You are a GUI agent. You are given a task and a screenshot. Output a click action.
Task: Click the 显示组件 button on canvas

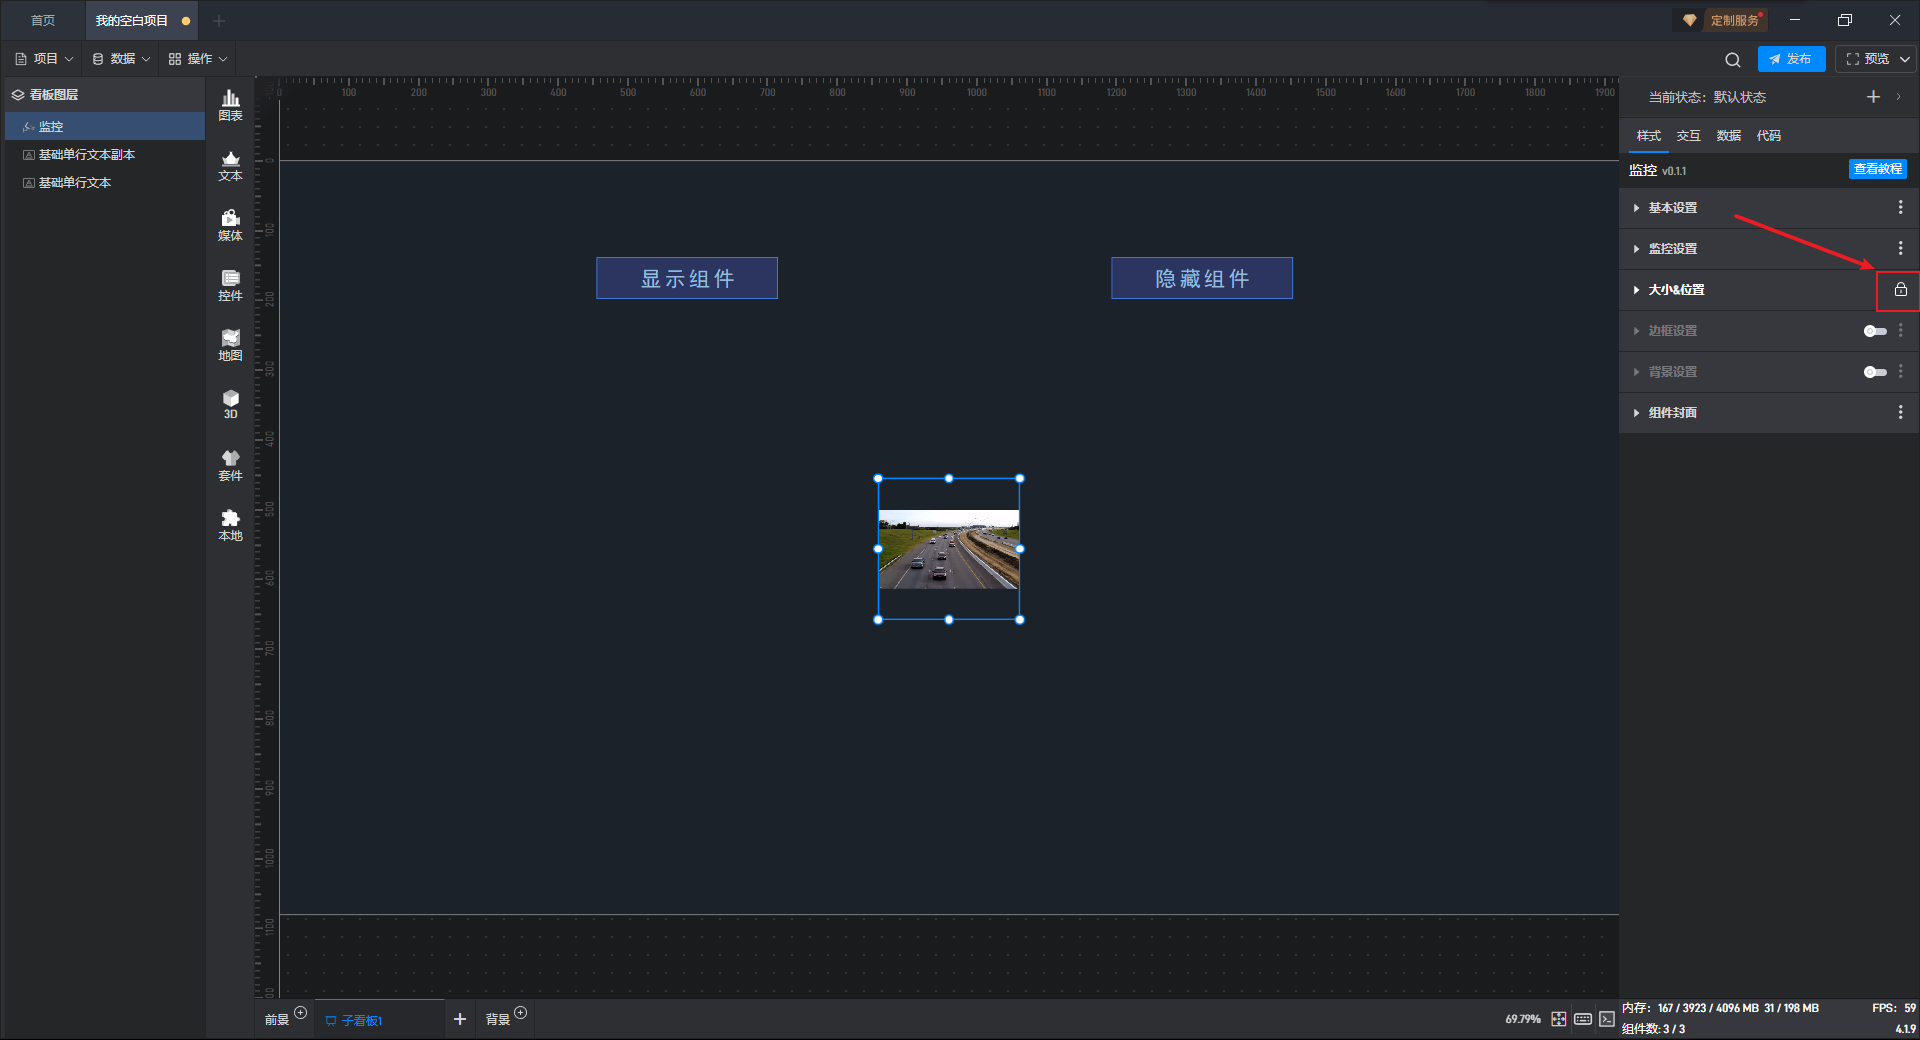(687, 278)
